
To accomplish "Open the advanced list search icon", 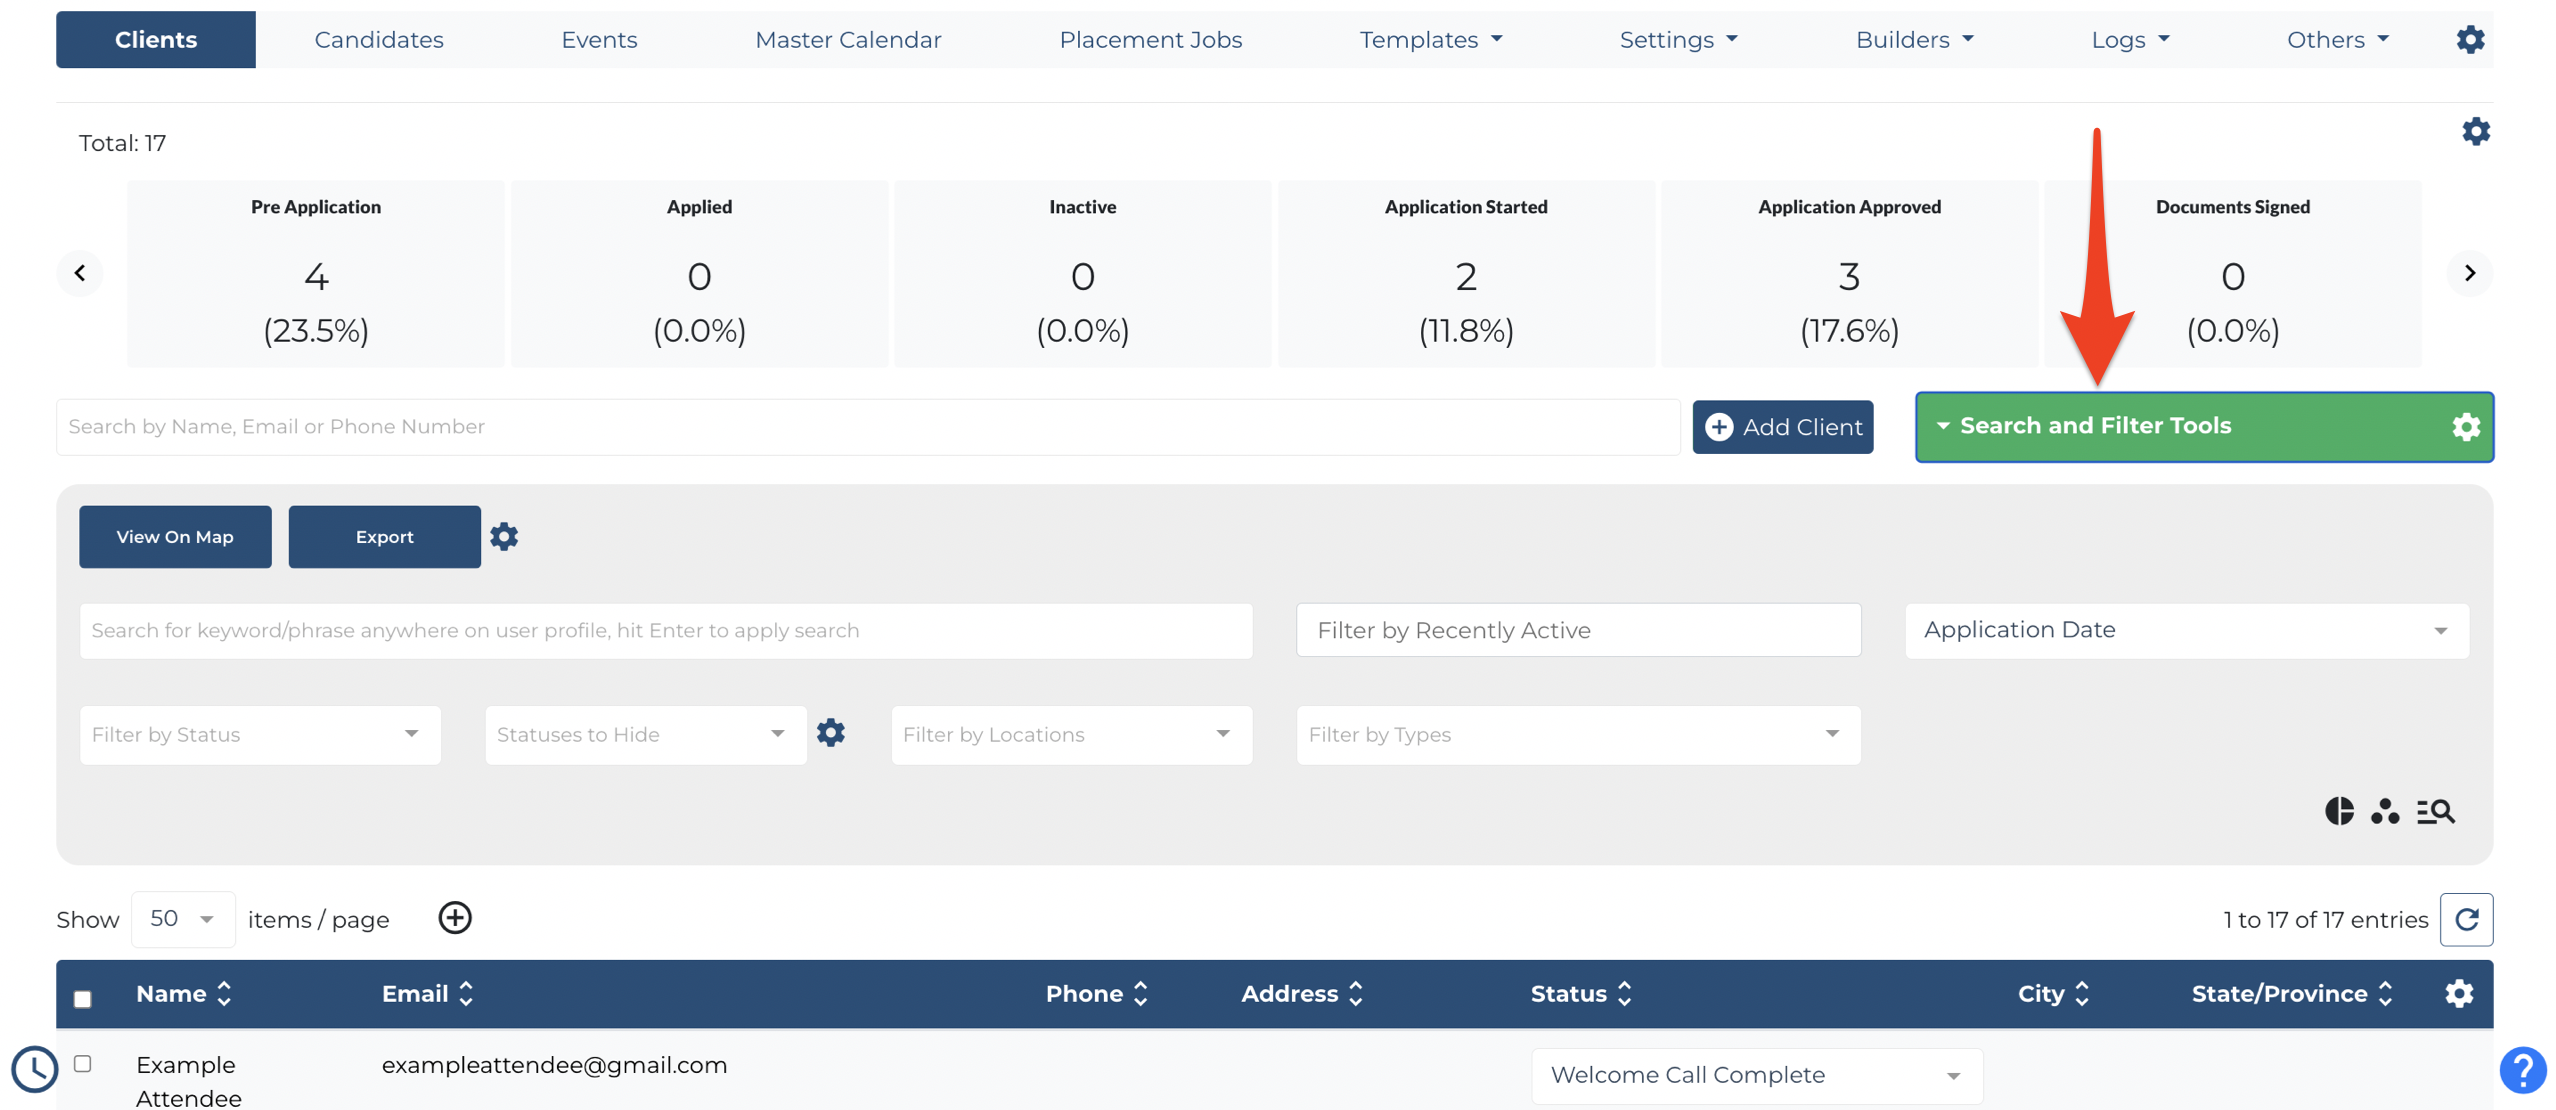I will pos(2434,811).
